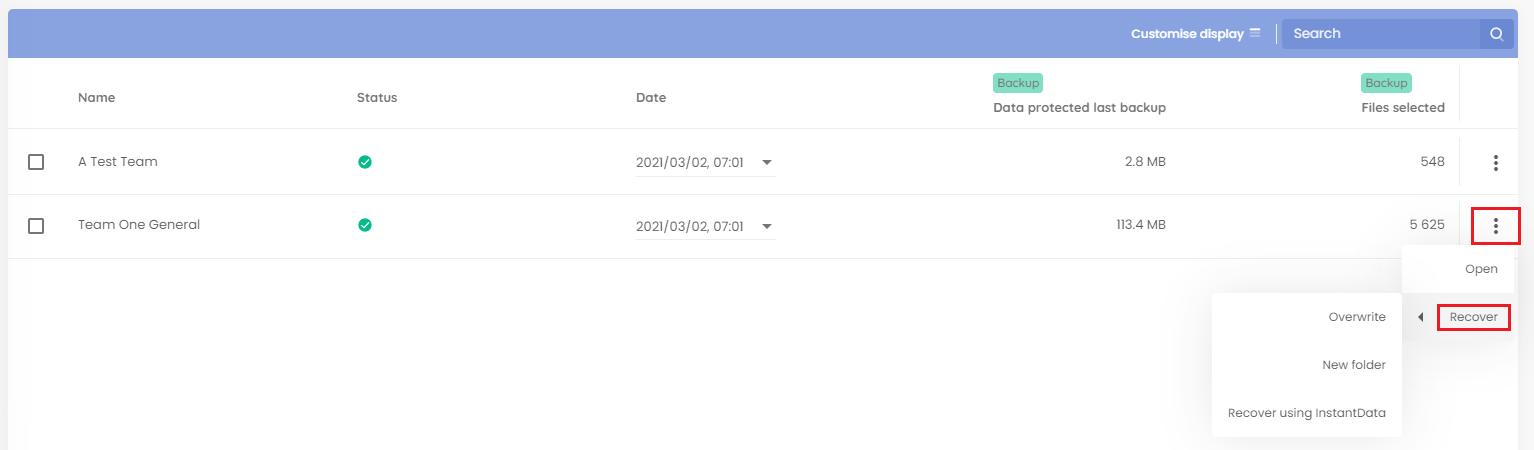Click green status check for A Test Team
The image size is (1534, 450).
[365, 162]
